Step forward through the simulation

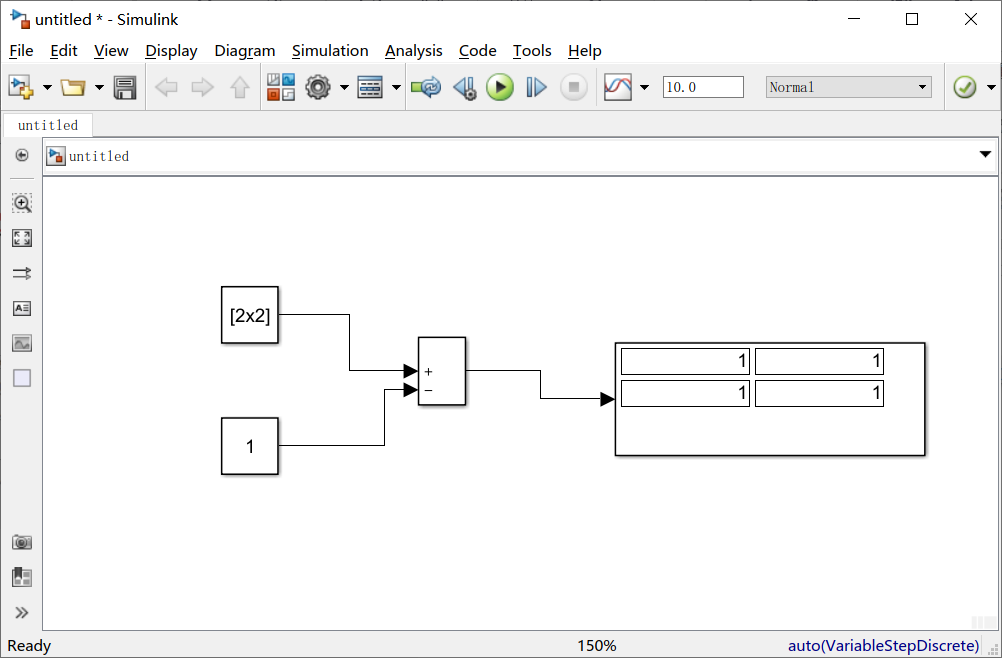coord(536,87)
